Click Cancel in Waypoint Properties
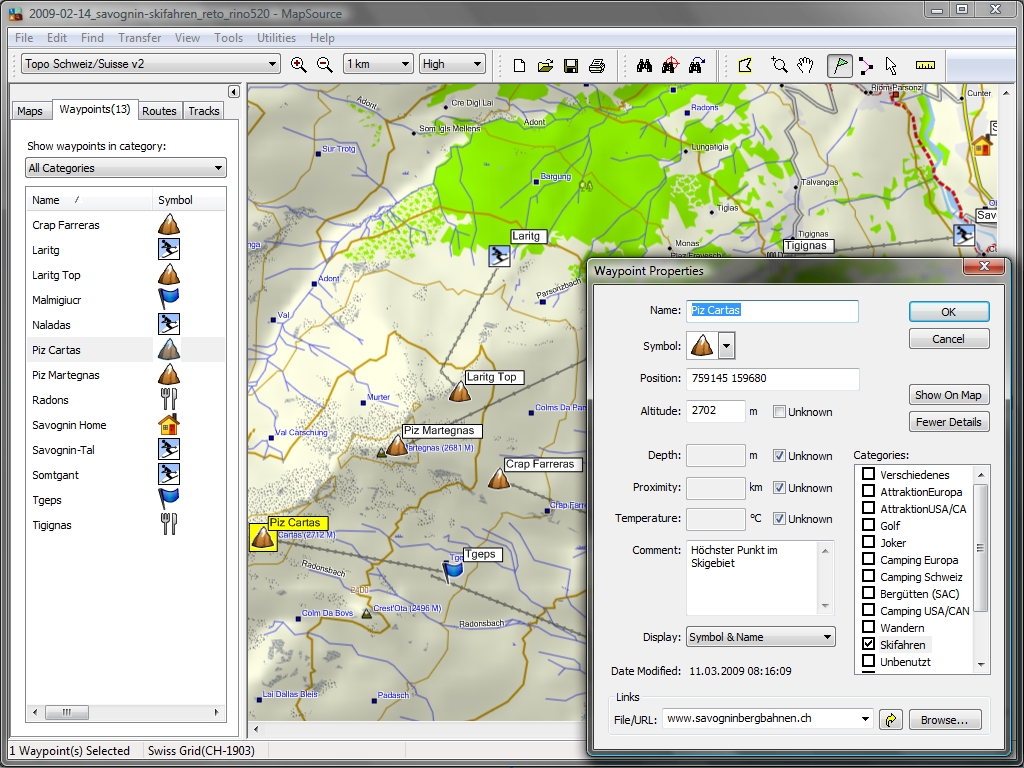 click(x=949, y=339)
